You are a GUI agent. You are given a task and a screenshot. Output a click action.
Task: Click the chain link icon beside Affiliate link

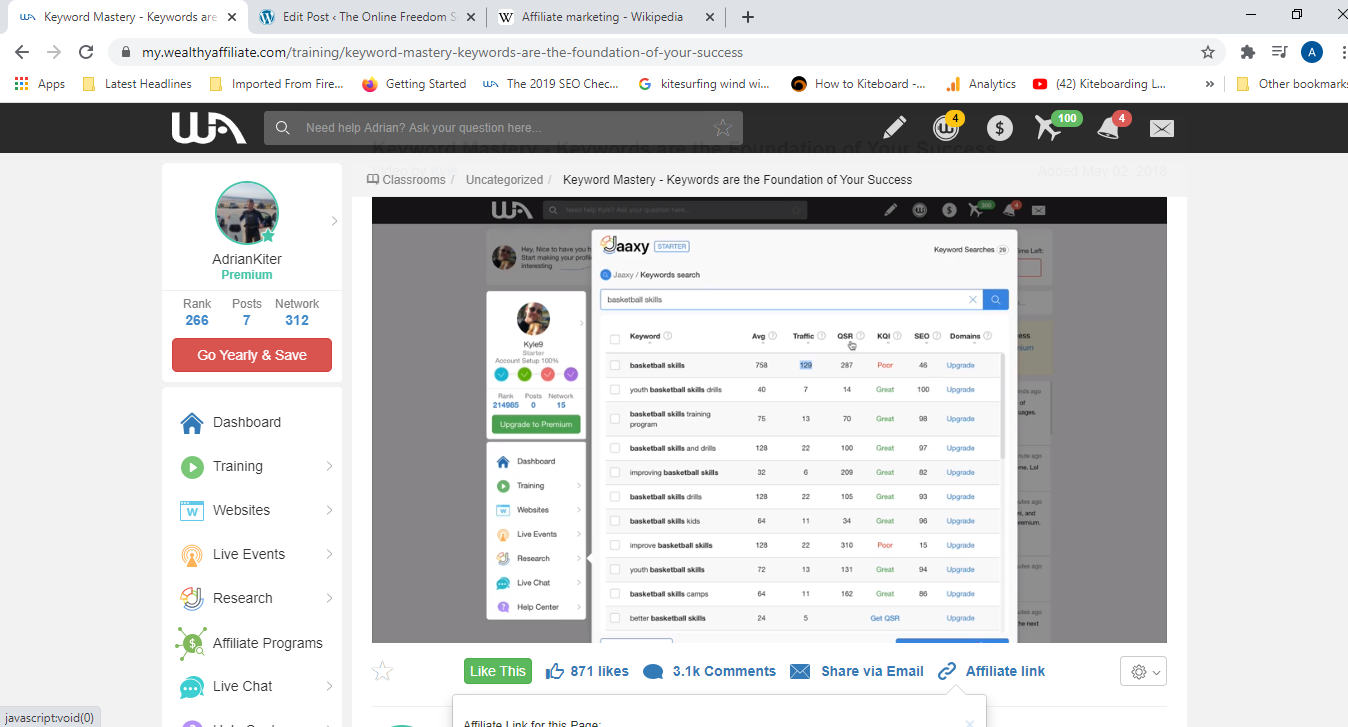point(947,671)
